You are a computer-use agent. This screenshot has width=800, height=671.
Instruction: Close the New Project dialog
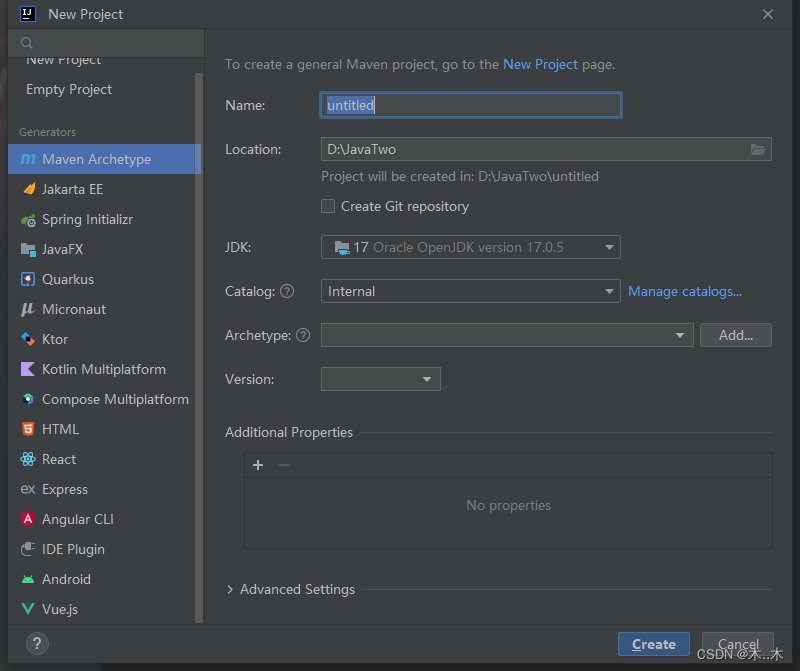(x=768, y=14)
